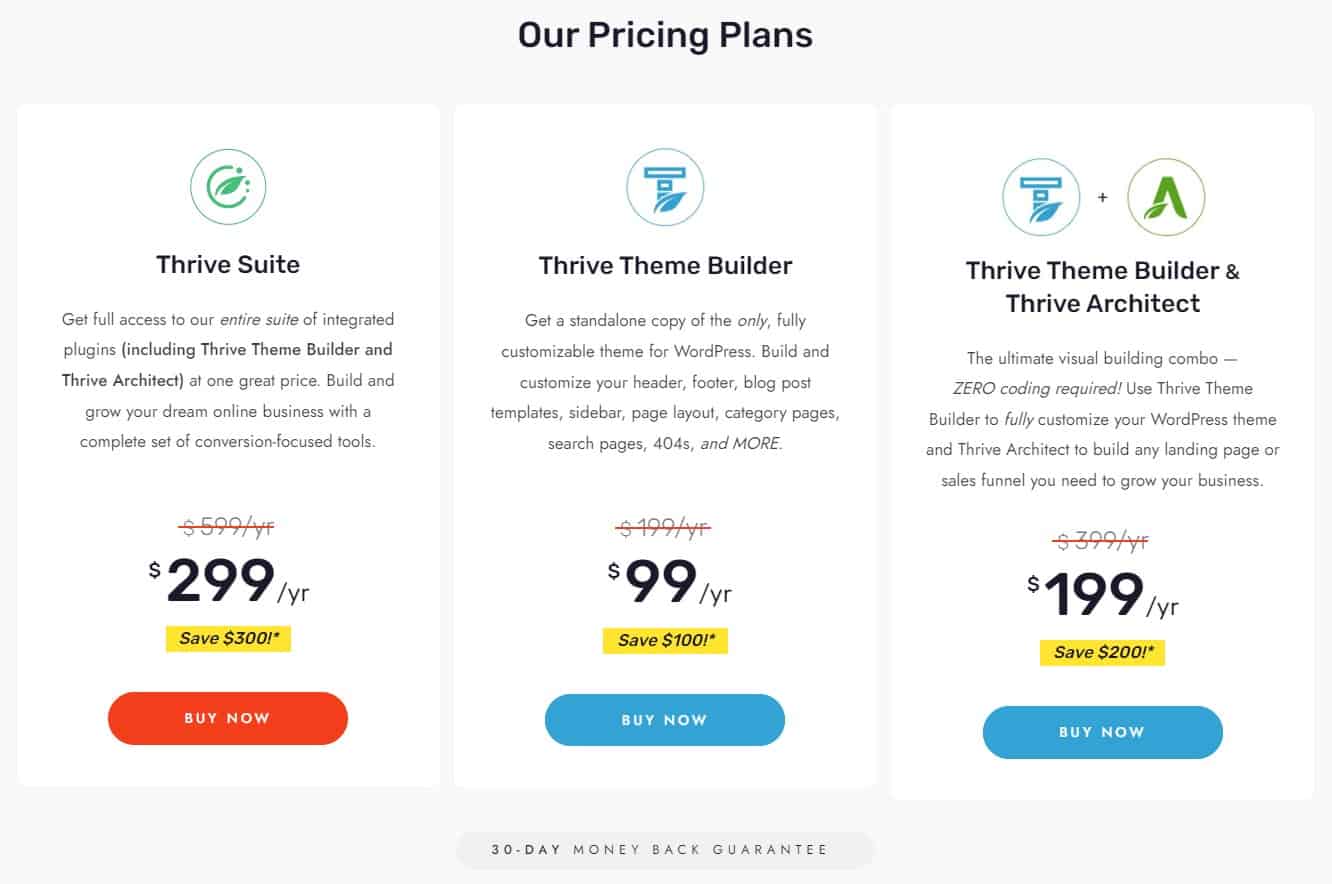Click the blue page icon above Thrive Theme Builder
This screenshot has width=1332, height=884.
[665, 186]
